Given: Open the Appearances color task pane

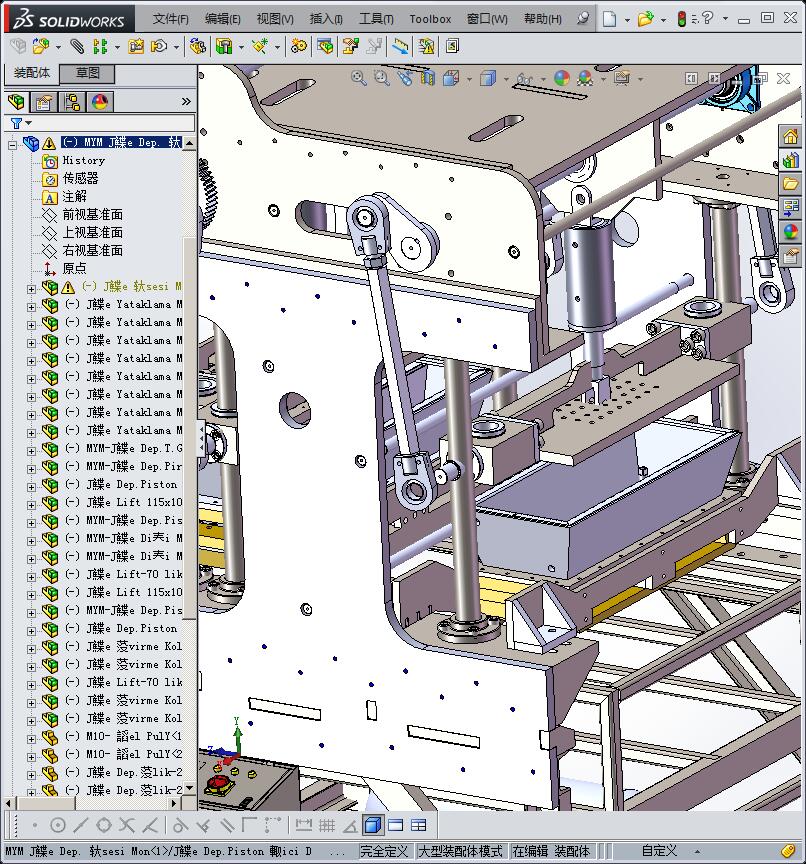Looking at the screenshot, I should [x=790, y=232].
